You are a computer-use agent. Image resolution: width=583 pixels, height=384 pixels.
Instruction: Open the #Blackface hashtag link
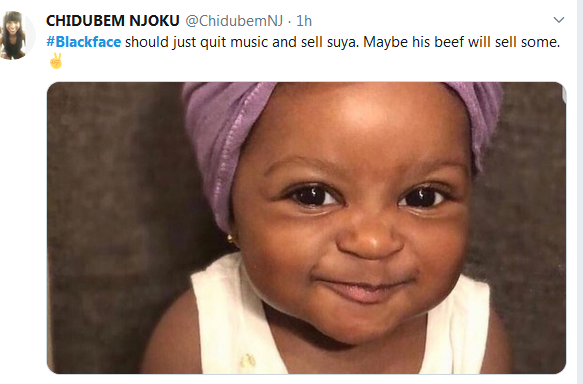pyautogui.click(x=84, y=42)
